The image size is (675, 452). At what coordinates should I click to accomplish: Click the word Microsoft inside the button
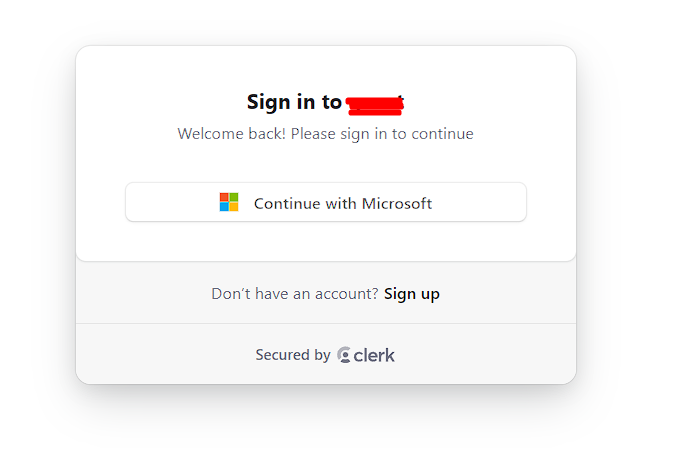pyautogui.click(x=396, y=203)
